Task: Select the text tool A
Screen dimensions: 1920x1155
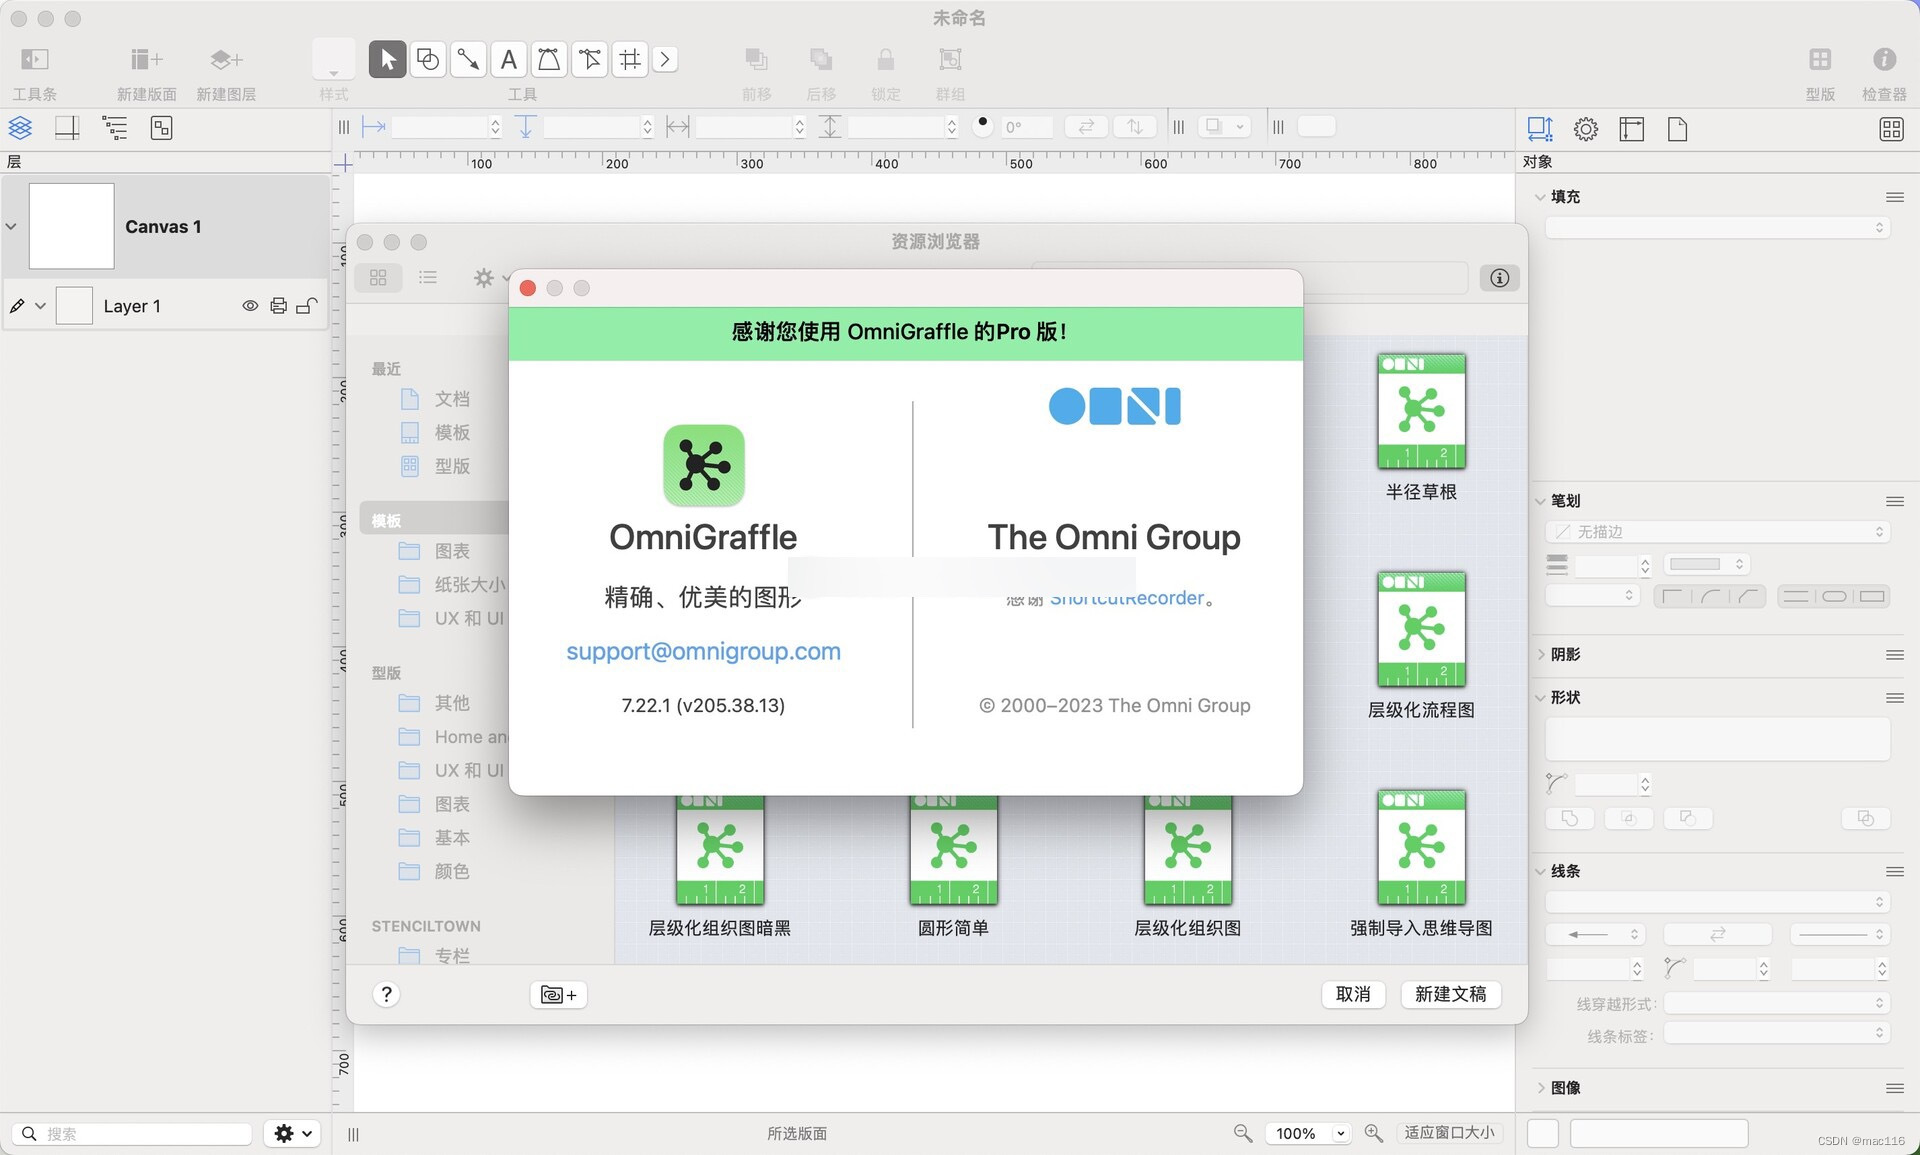Action: click(x=509, y=60)
